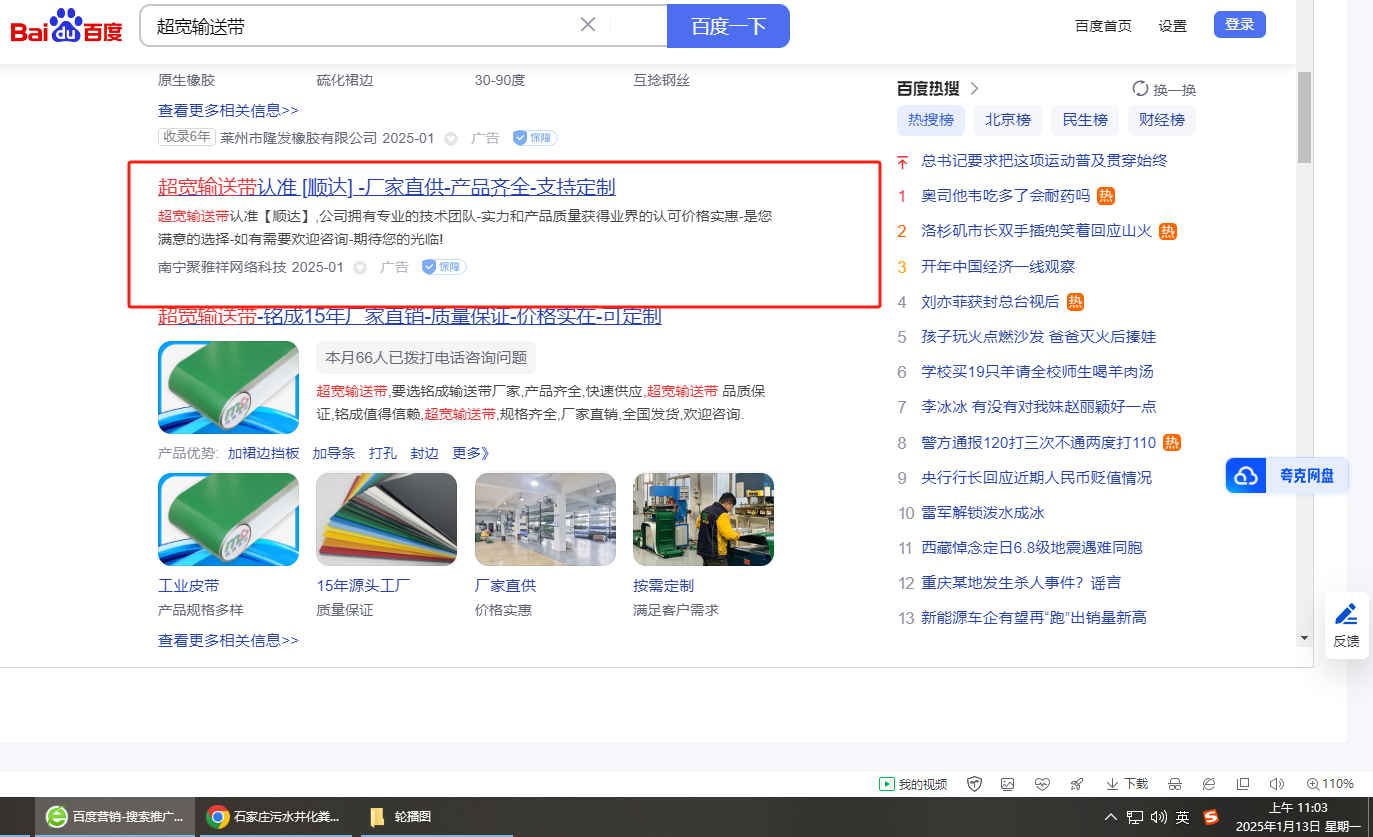
Task: Expand the dropdown arrow beside 南宁聚雅祥网络科技 2025-01
Action: pyautogui.click(x=360, y=268)
